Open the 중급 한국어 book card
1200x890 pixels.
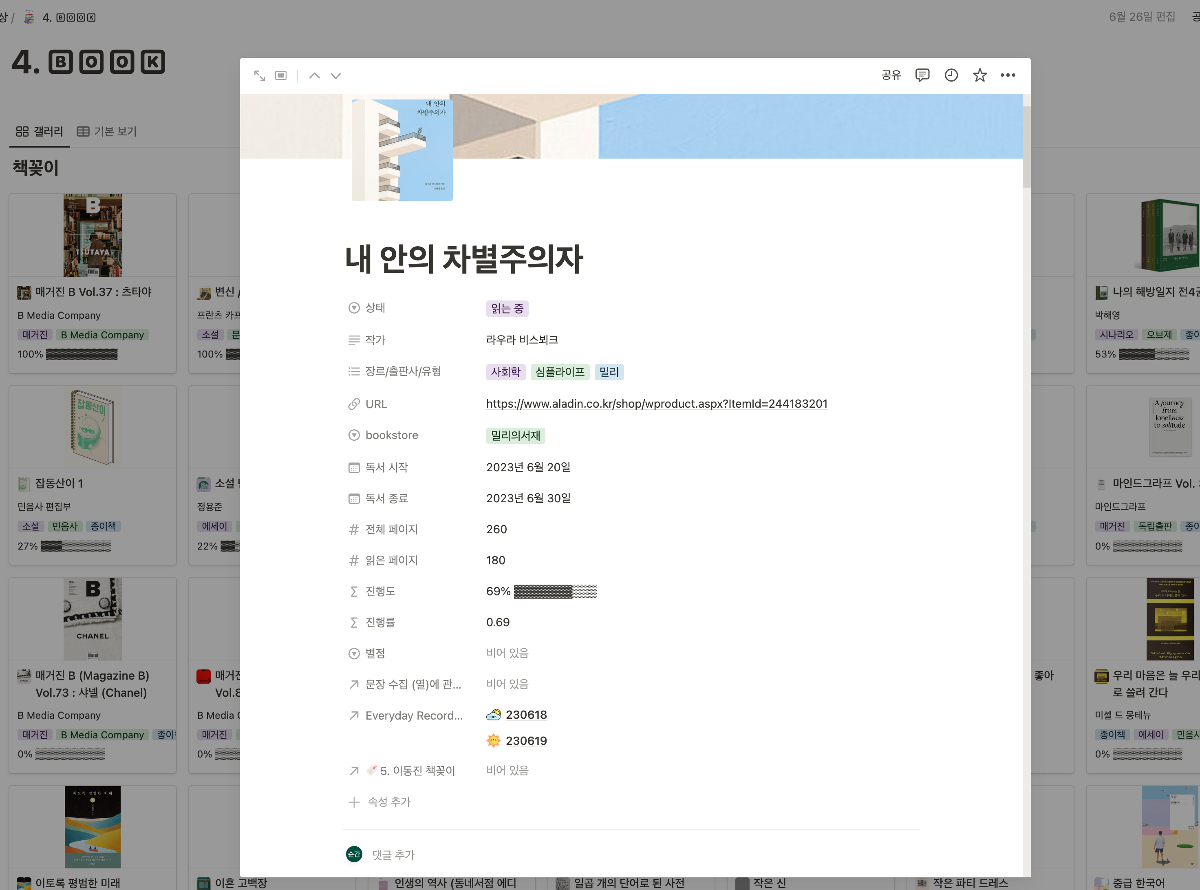pyautogui.click(x=1143, y=838)
